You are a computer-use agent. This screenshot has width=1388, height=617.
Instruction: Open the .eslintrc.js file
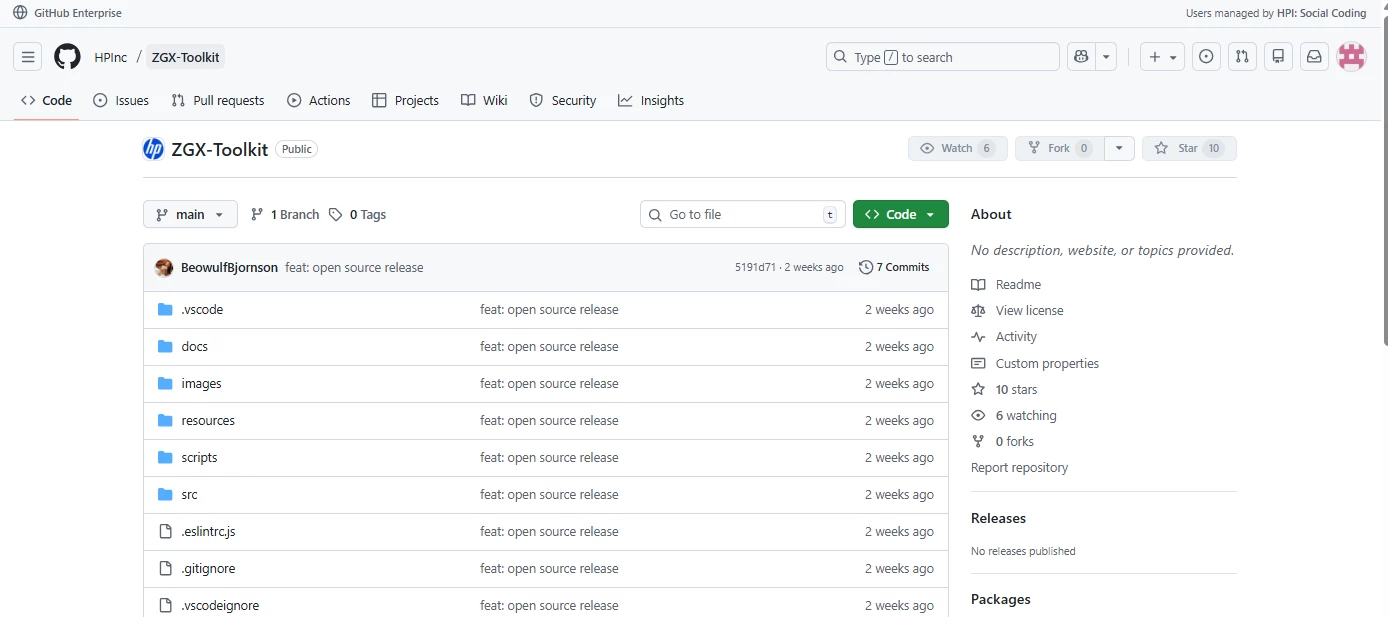pos(208,532)
